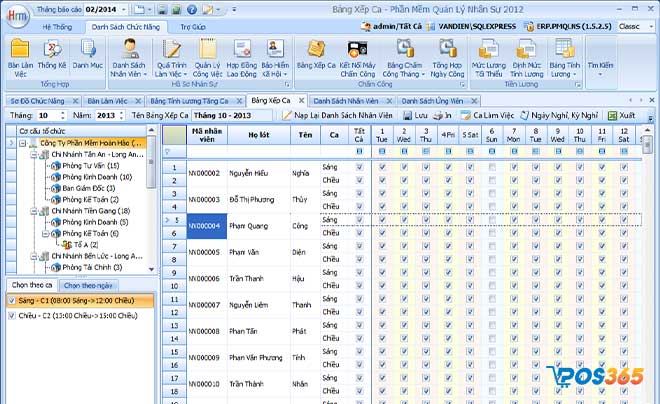Screen dimensions: 660x404
Task: Click the Tên Bảng Xếp Ca input field
Action: [232, 115]
